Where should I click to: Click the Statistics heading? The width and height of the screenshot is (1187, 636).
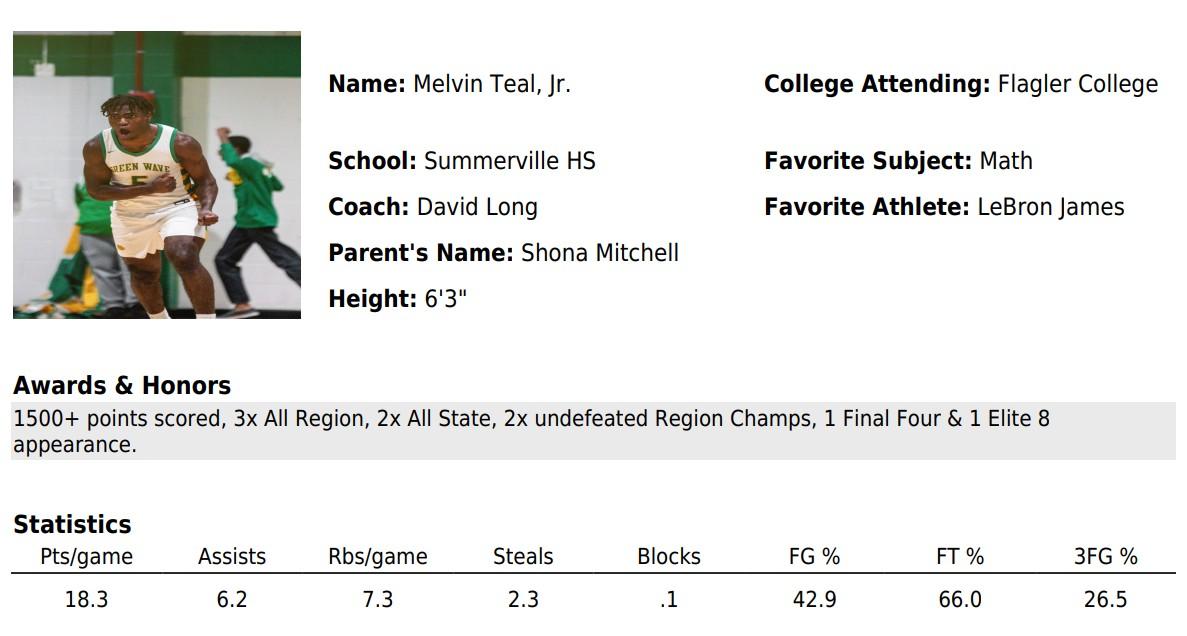(72, 524)
